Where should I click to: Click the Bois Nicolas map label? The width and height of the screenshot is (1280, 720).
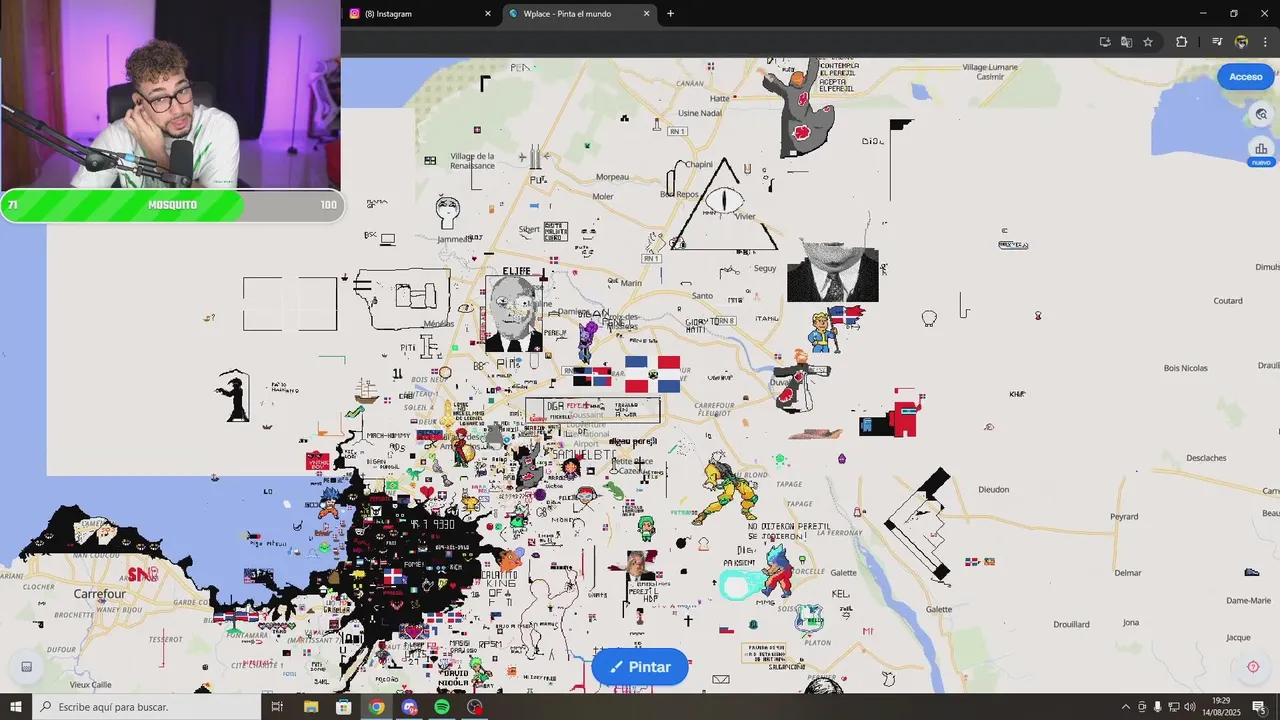pos(1185,368)
